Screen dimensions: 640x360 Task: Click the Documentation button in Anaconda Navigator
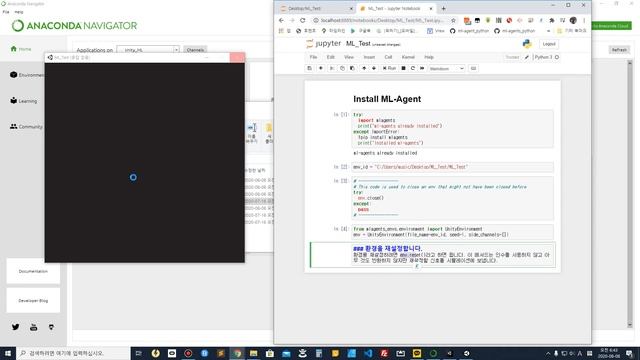(33, 271)
